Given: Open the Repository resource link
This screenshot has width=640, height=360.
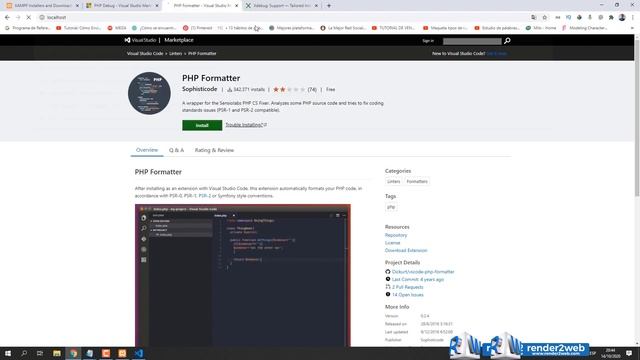Looking at the screenshot, I should click(396, 235).
